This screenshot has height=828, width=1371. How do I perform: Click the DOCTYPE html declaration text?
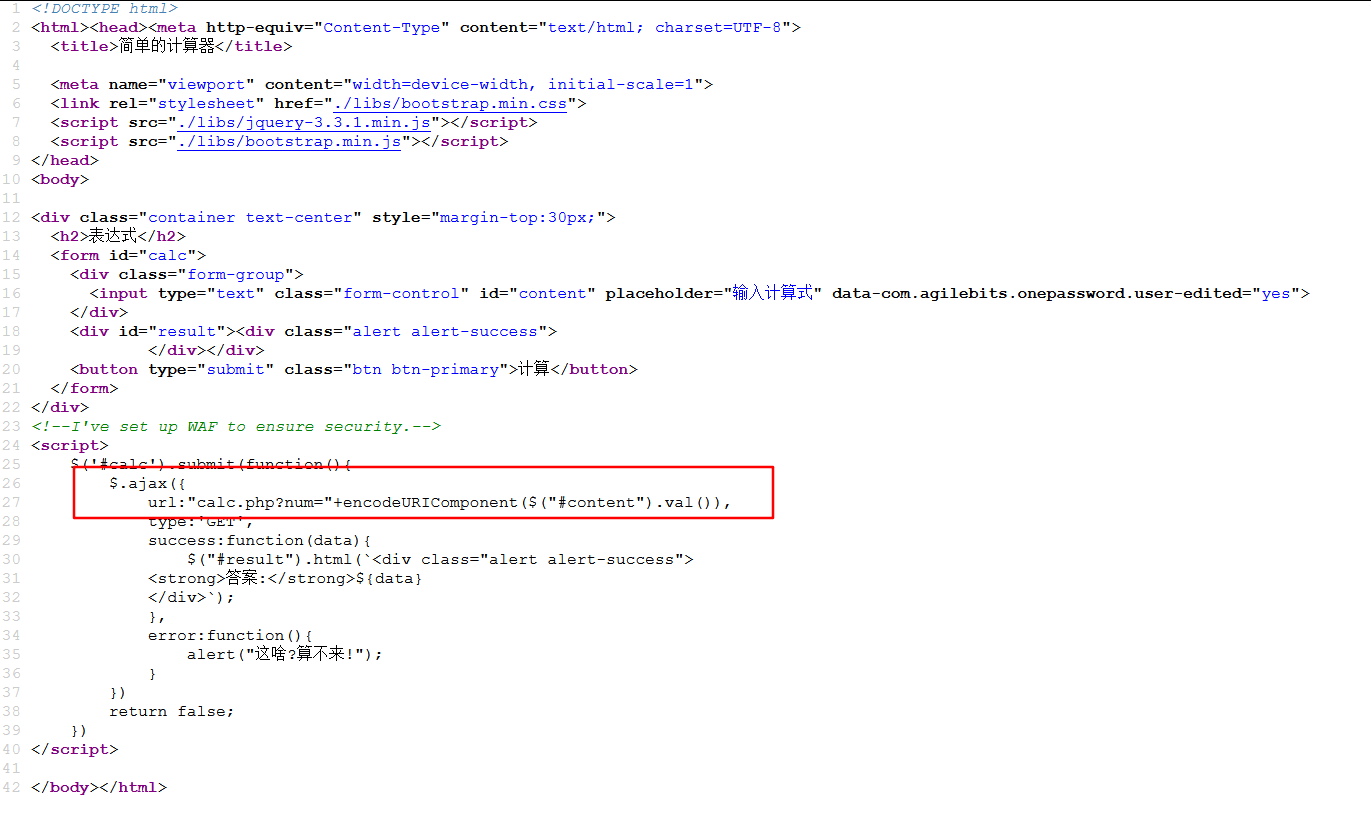click(104, 8)
